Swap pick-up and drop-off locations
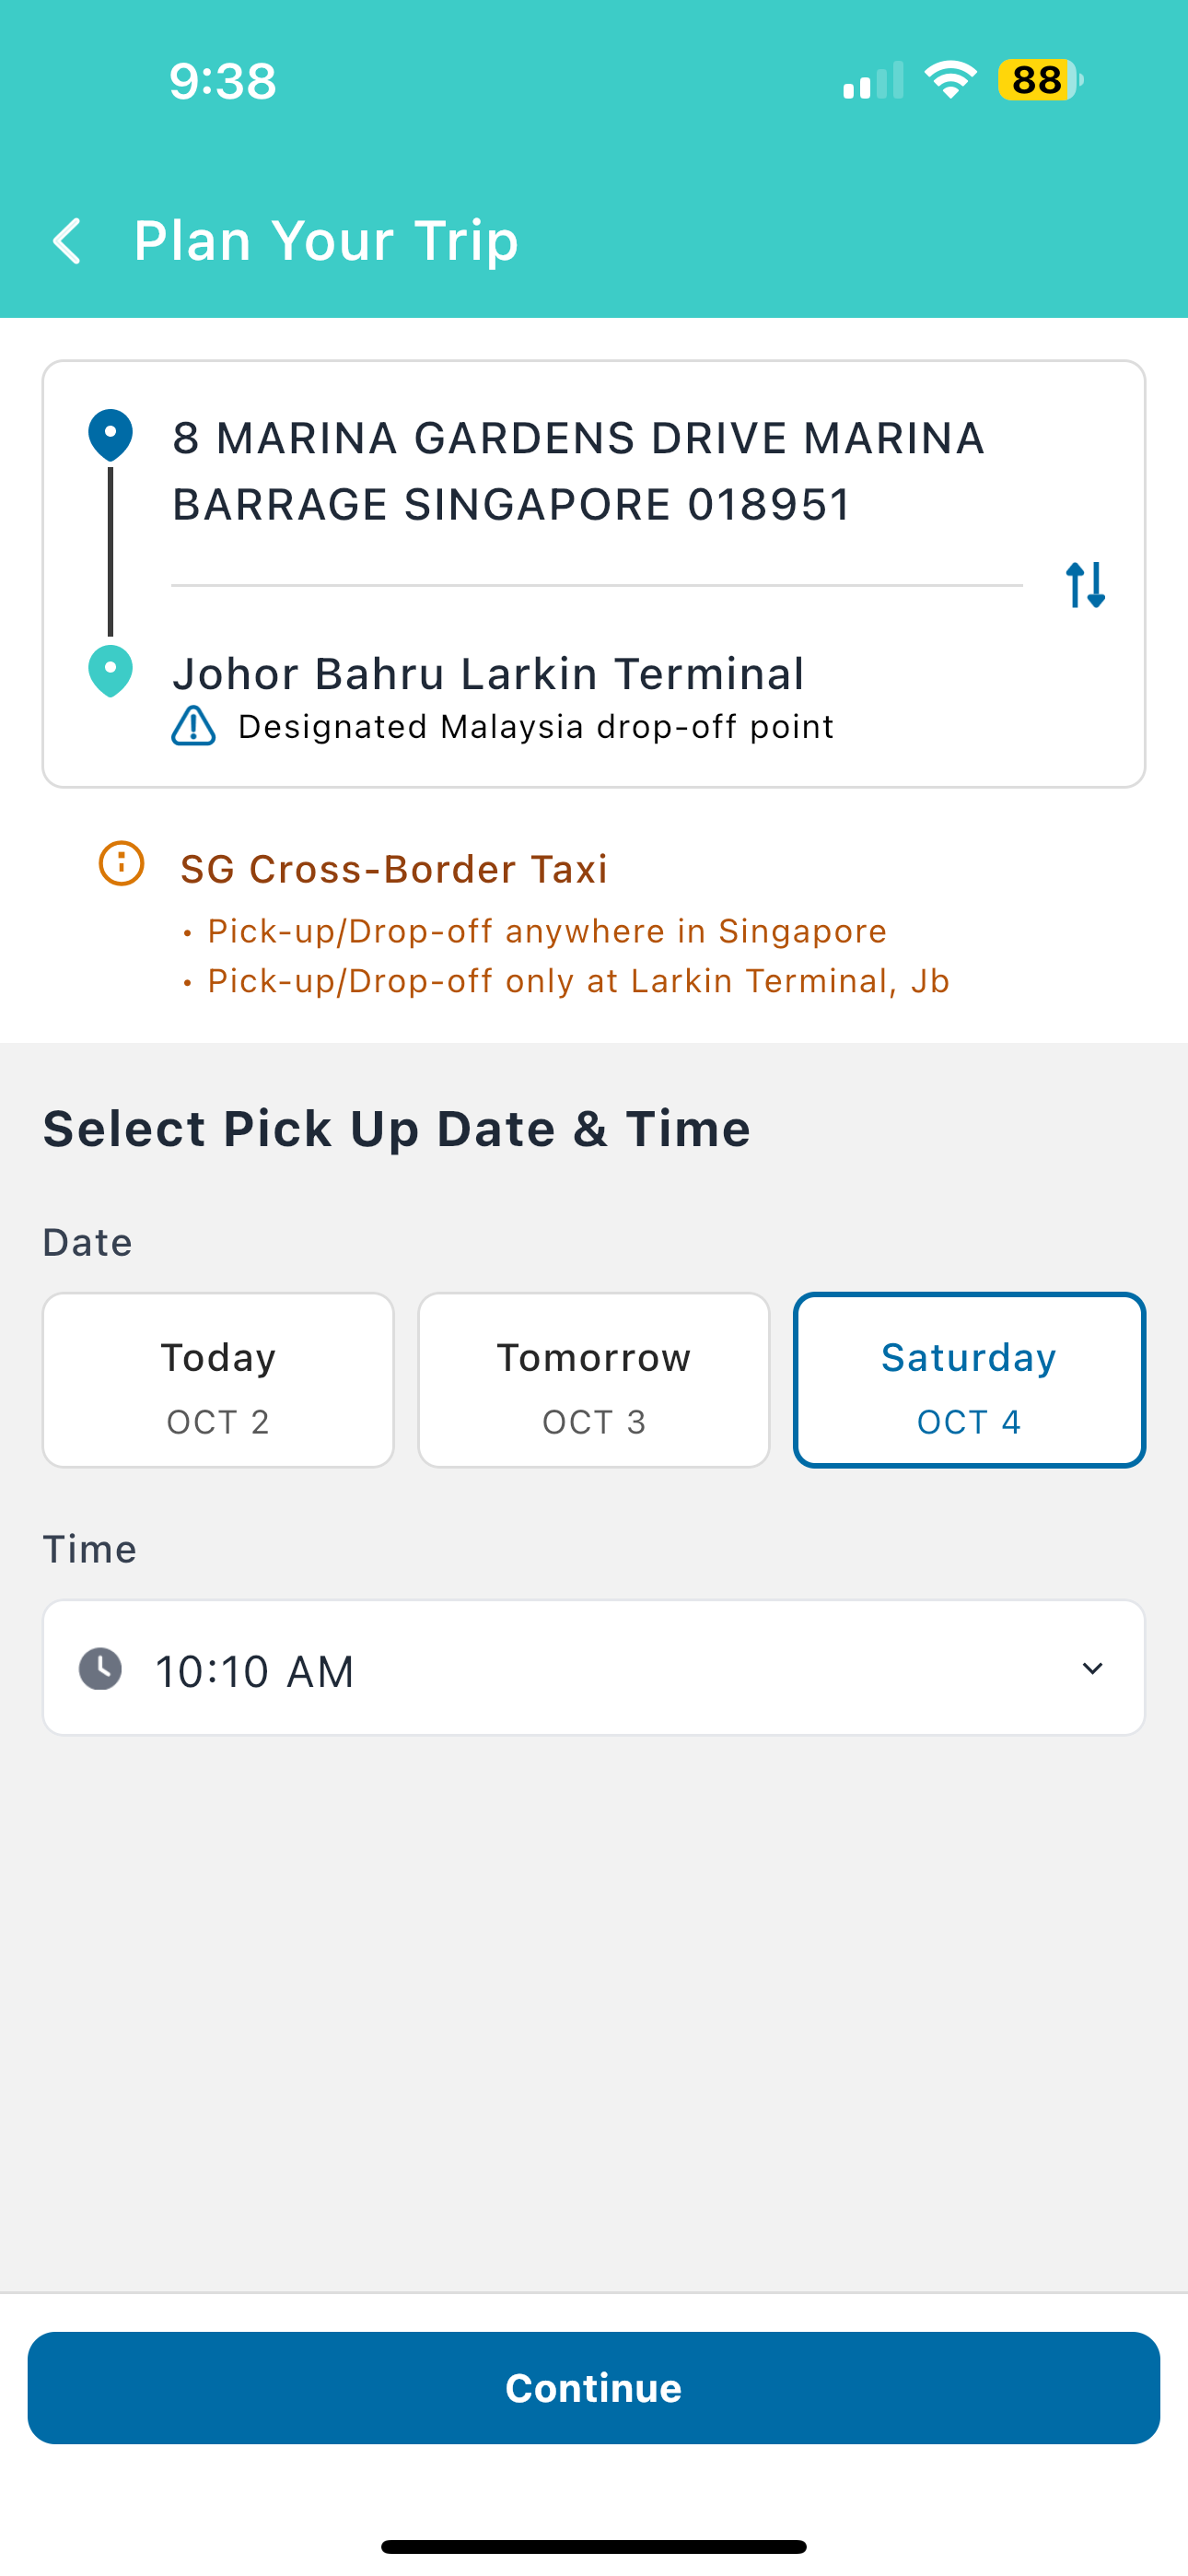The width and height of the screenshot is (1188, 2576). point(1085,585)
